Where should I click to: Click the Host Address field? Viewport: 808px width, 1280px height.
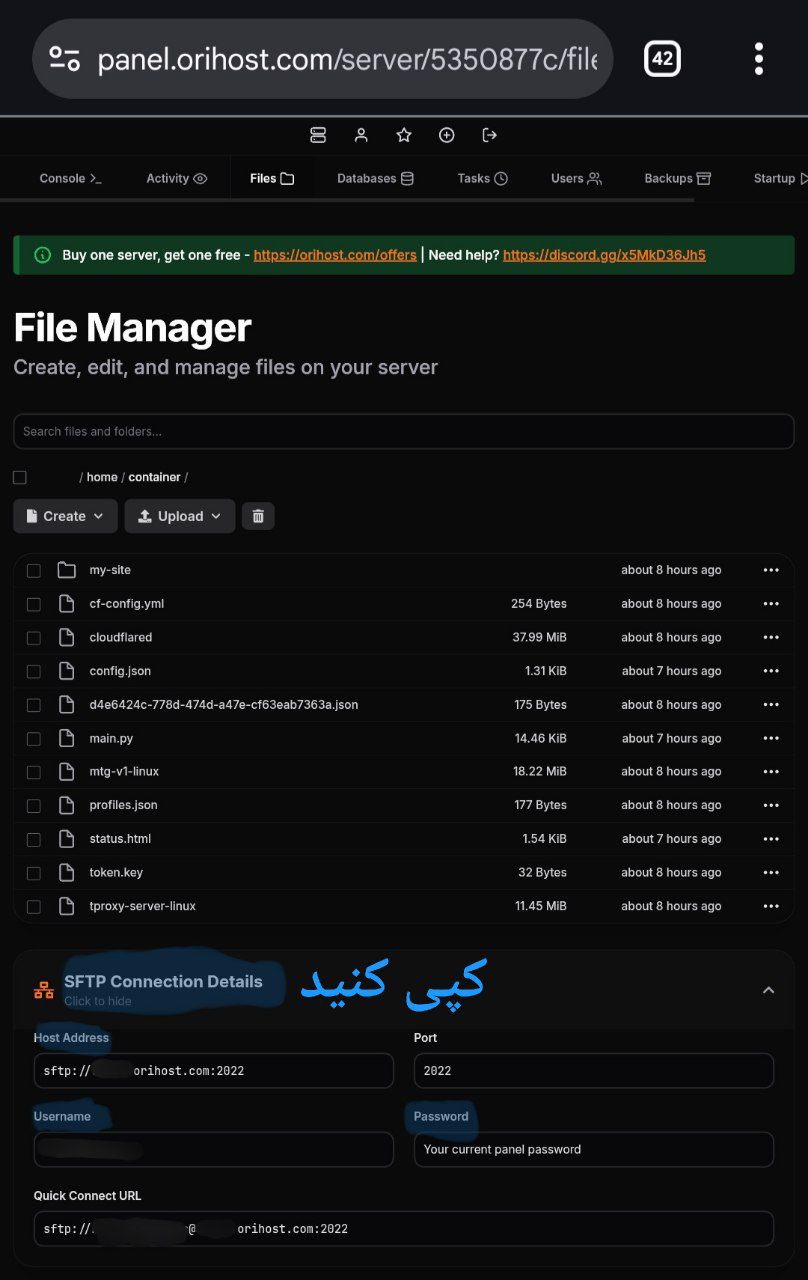(x=214, y=1070)
